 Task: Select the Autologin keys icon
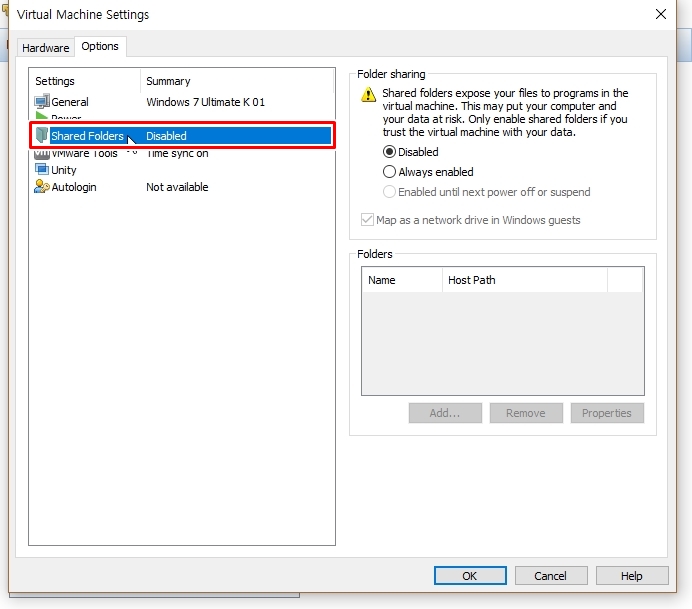pyautogui.click(x=42, y=187)
